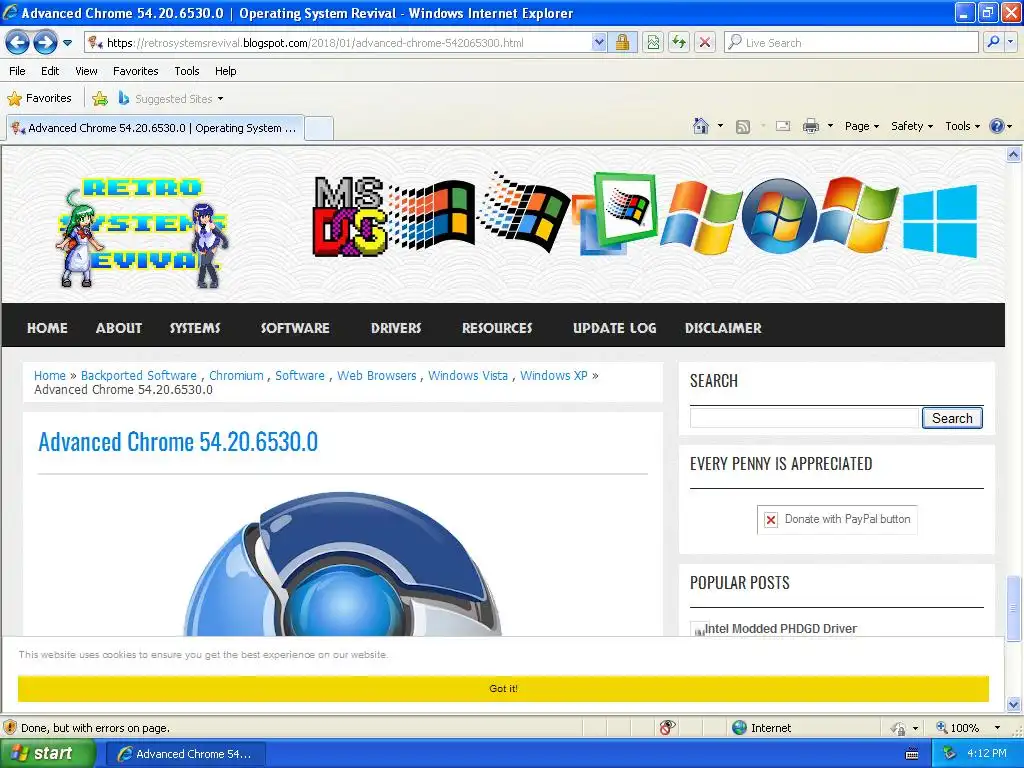Screen dimensions: 1024x768
Task: Open UPDATE LOG in site navigation
Action: tap(615, 328)
